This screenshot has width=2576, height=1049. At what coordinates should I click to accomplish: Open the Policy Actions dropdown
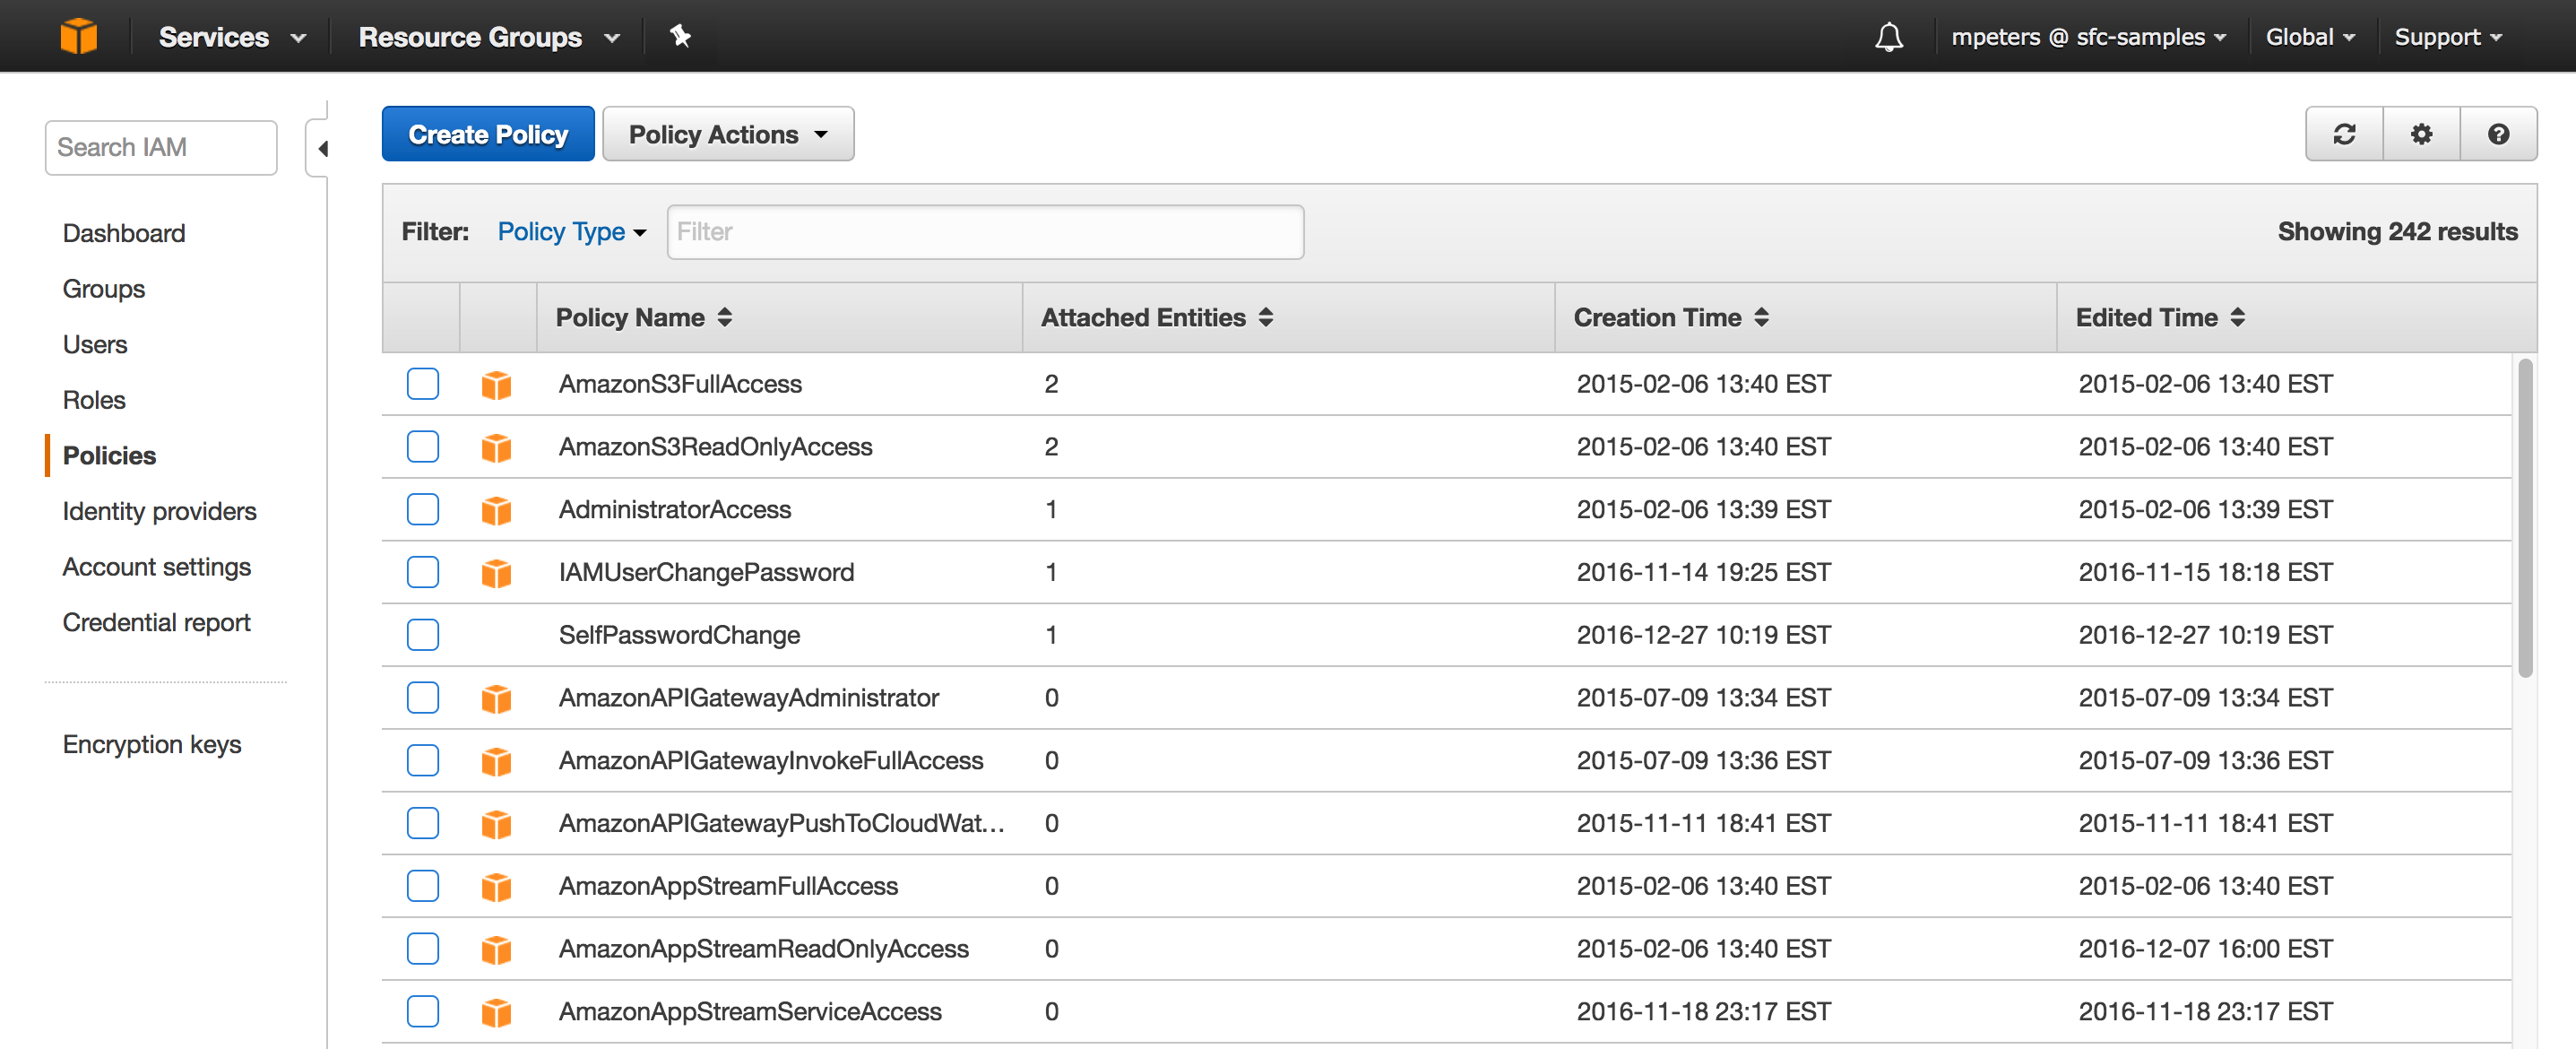[x=727, y=134]
